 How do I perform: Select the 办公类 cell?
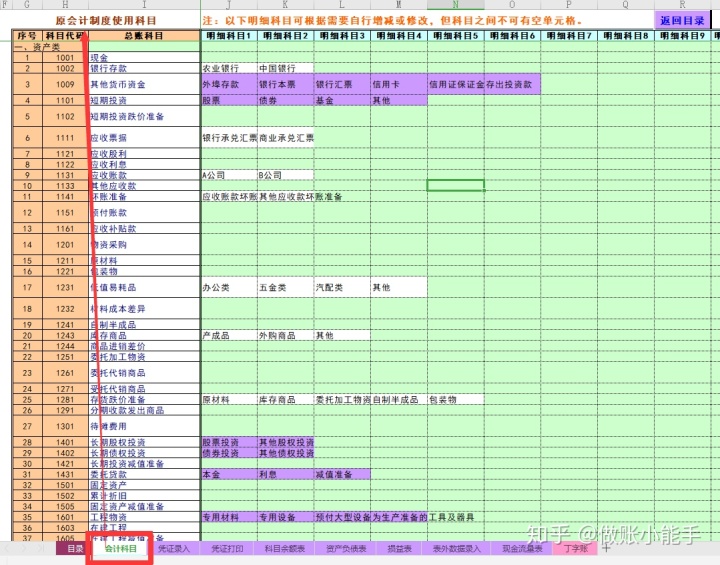click(229, 287)
